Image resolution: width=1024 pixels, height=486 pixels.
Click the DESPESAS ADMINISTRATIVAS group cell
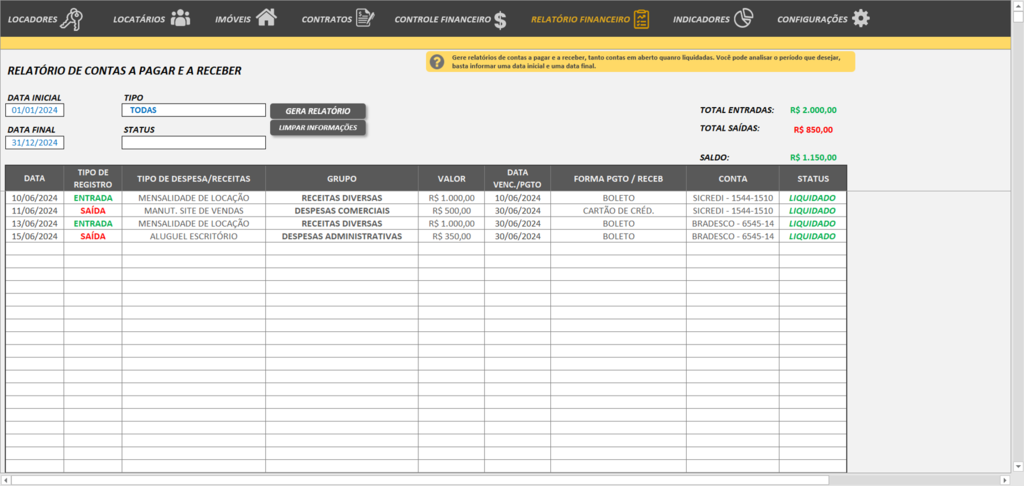click(x=342, y=236)
